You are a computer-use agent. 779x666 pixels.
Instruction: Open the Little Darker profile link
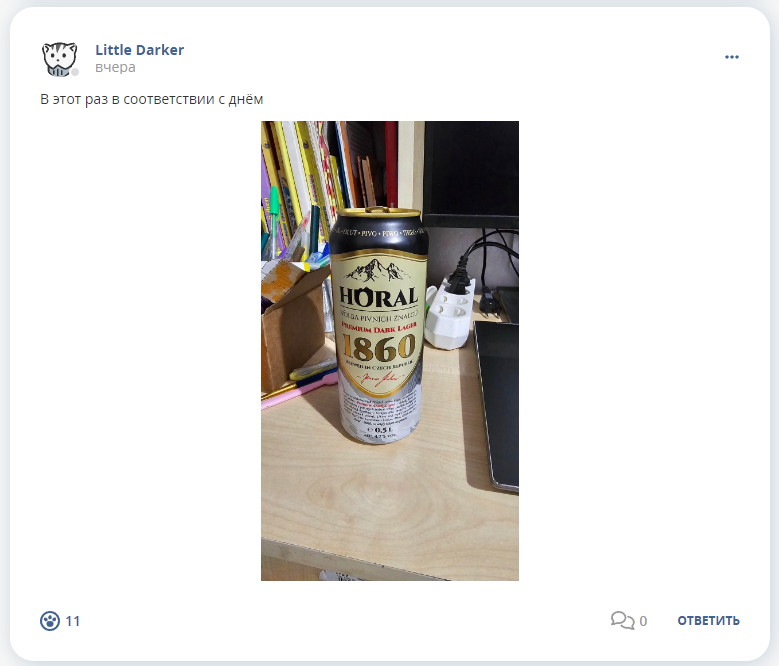pyautogui.click(x=140, y=50)
